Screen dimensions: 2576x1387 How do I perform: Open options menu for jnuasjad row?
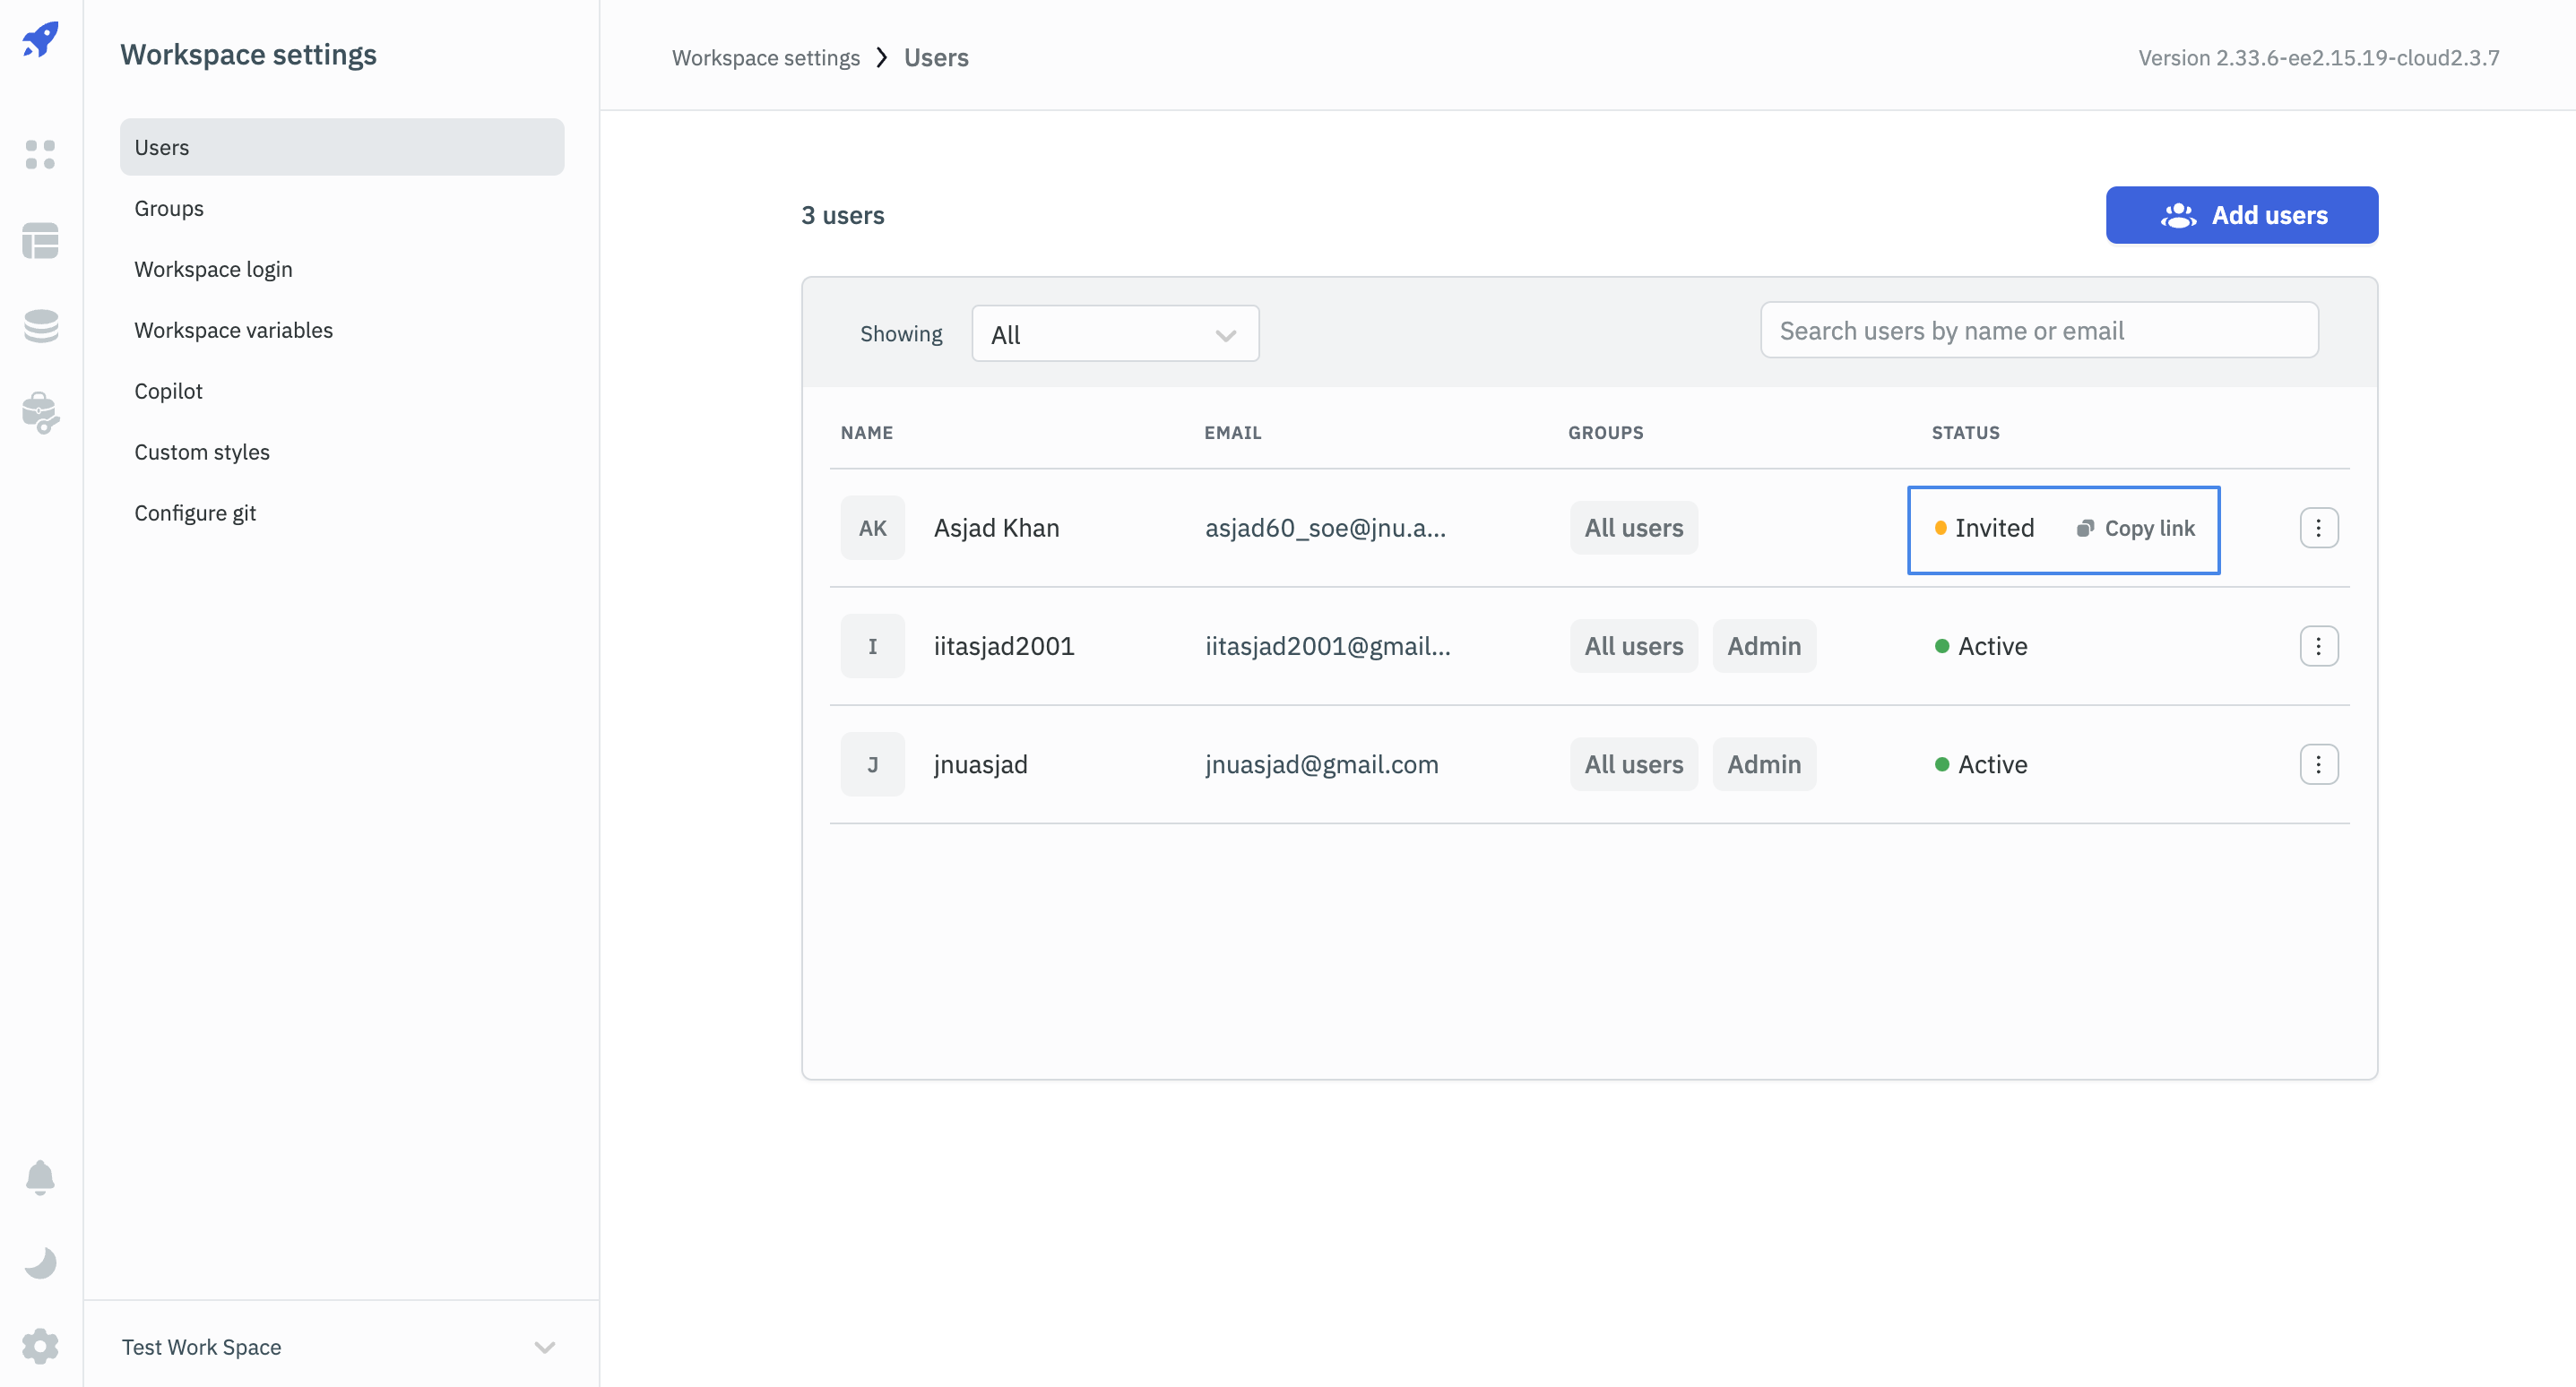[x=2318, y=764]
